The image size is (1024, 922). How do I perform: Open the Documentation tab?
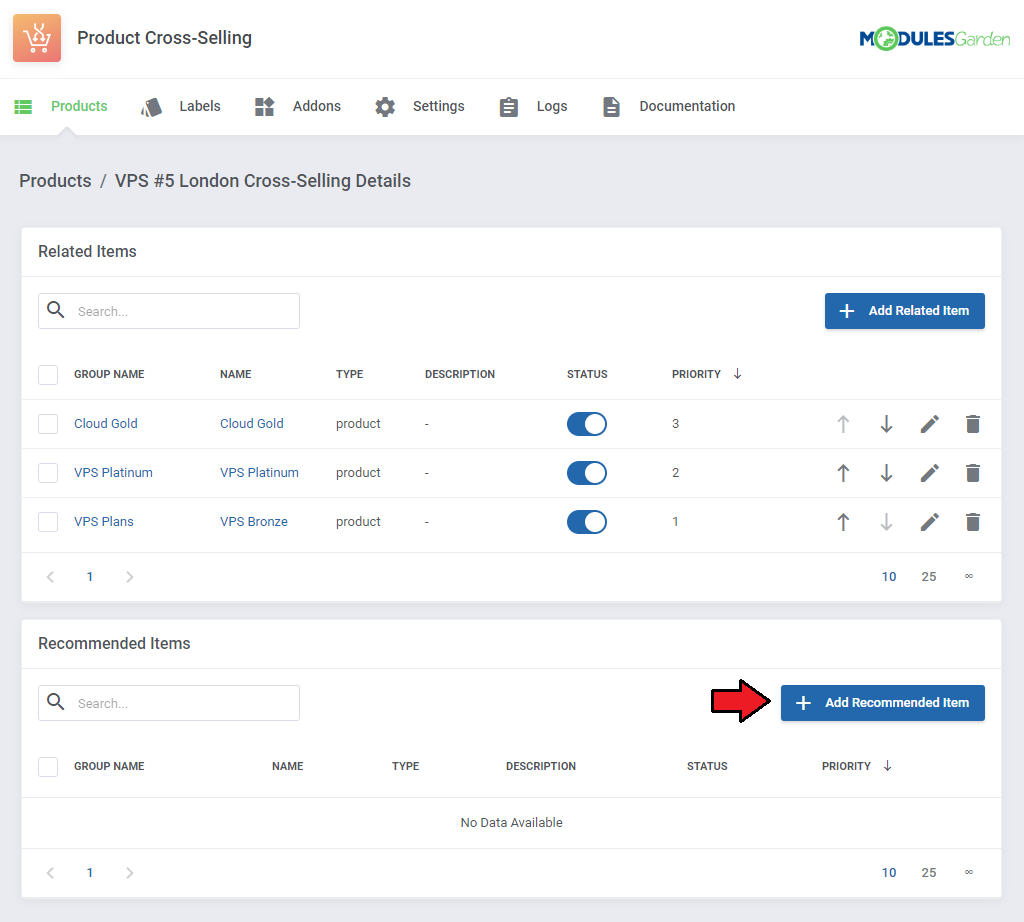669,106
